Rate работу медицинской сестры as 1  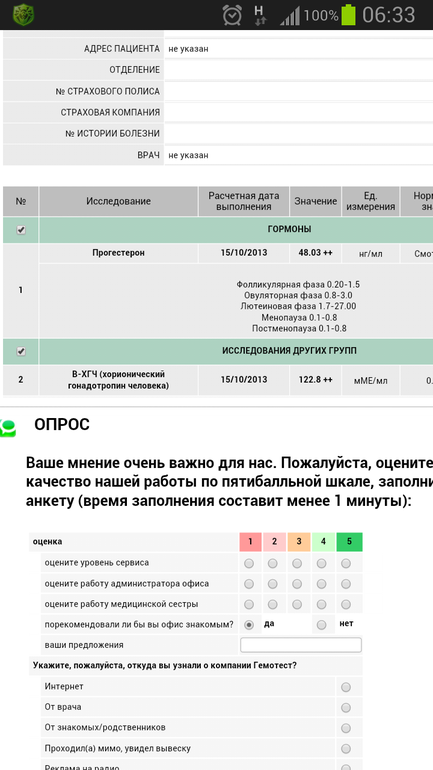249,604
